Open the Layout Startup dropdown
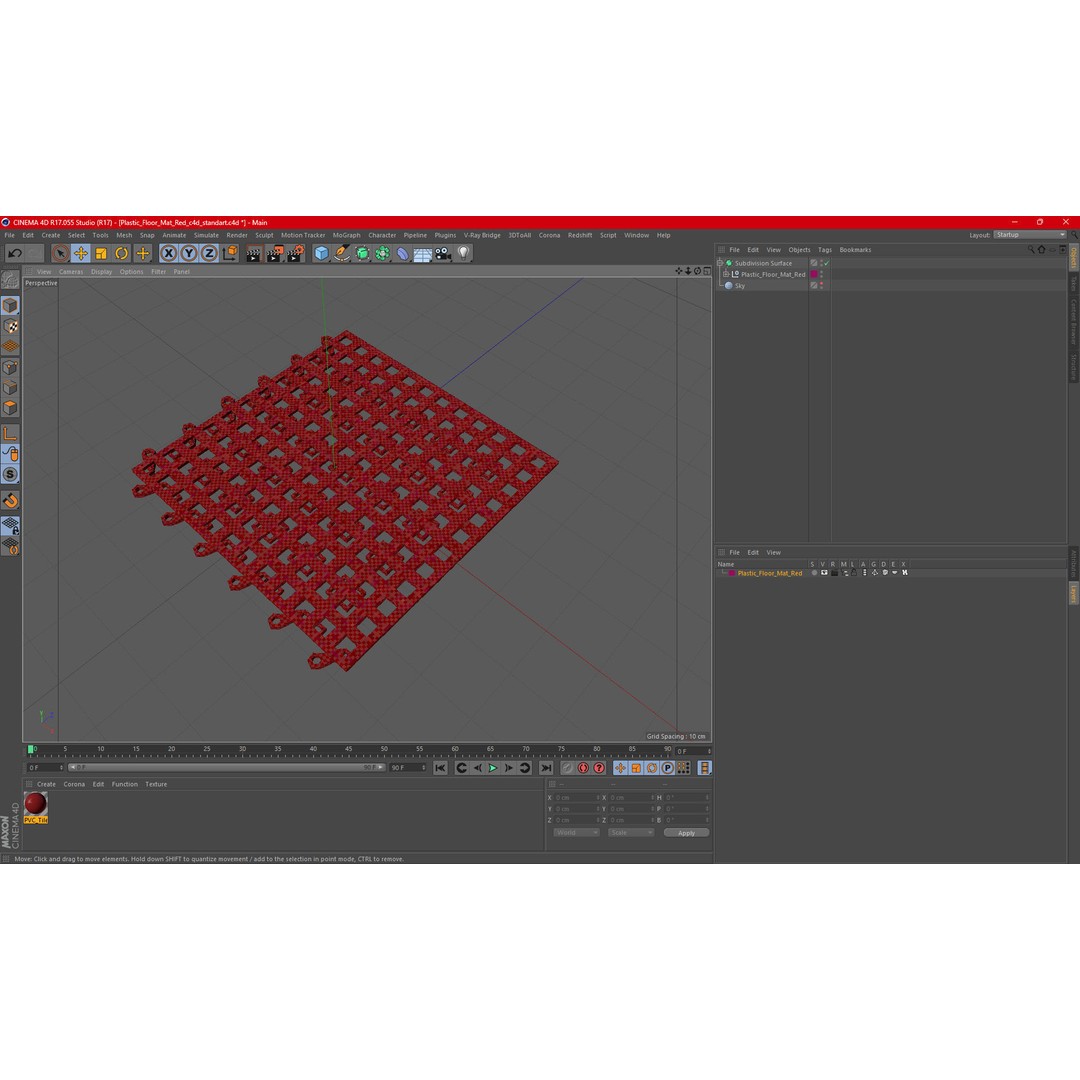This screenshot has height=1080, width=1080. pos(1030,235)
